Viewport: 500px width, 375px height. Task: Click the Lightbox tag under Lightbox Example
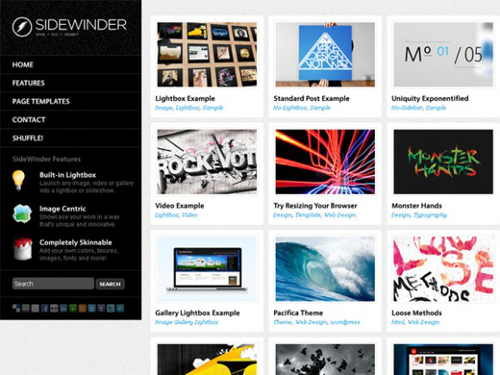pyautogui.click(x=187, y=108)
